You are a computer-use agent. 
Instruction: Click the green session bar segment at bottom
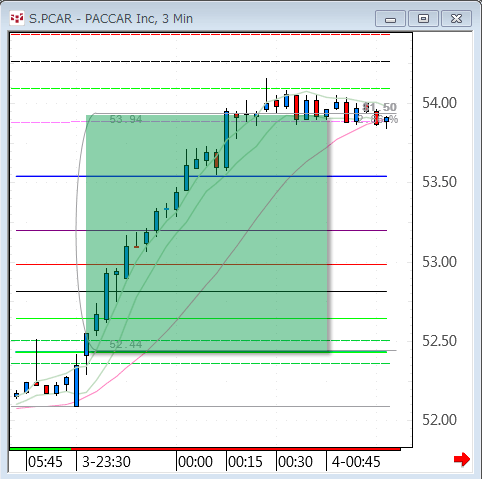coord(40,449)
